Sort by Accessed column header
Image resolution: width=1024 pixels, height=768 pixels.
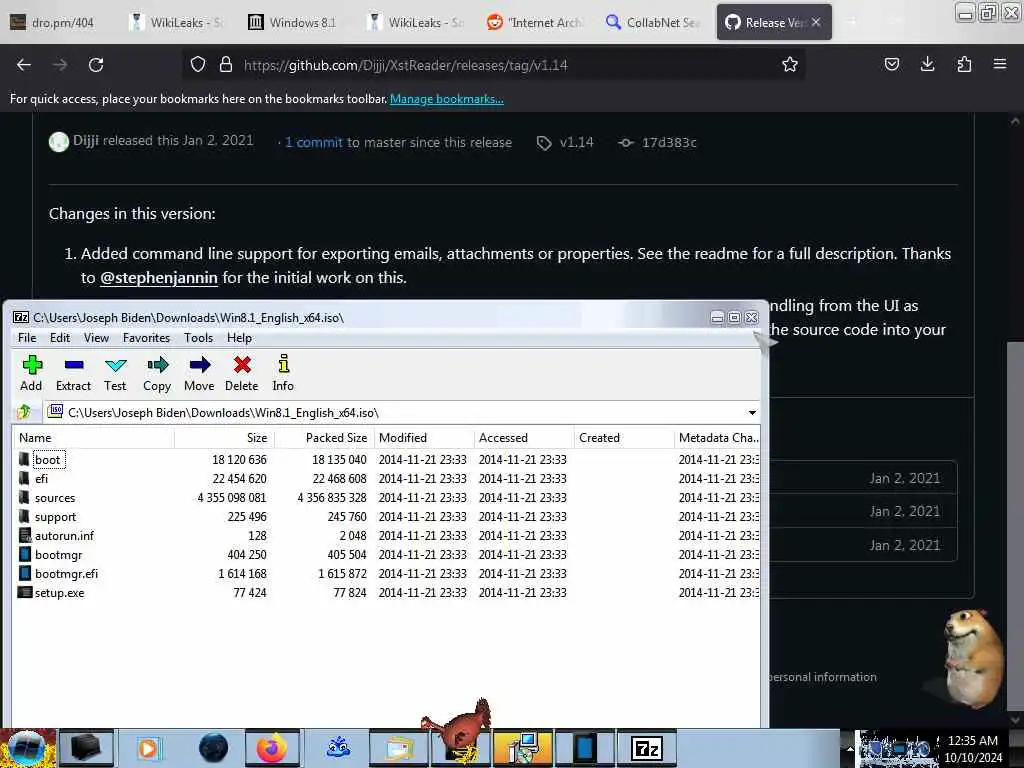click(524, 438)
